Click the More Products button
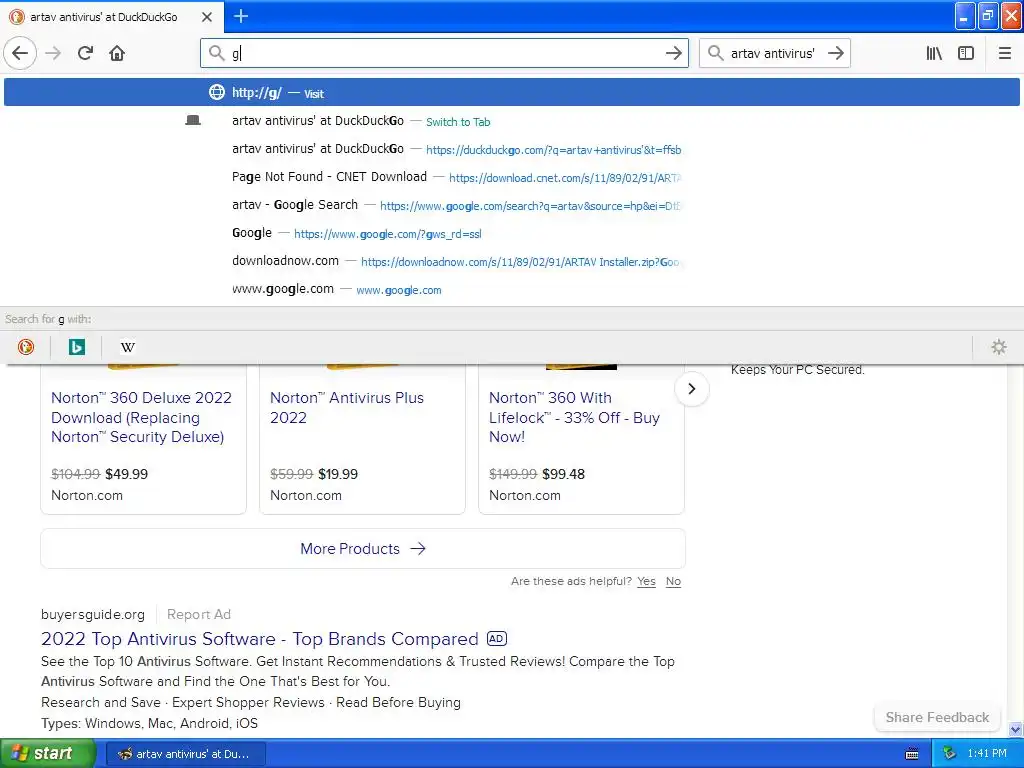This screenshot has height=768, width=1024. (x=362, y=549)
